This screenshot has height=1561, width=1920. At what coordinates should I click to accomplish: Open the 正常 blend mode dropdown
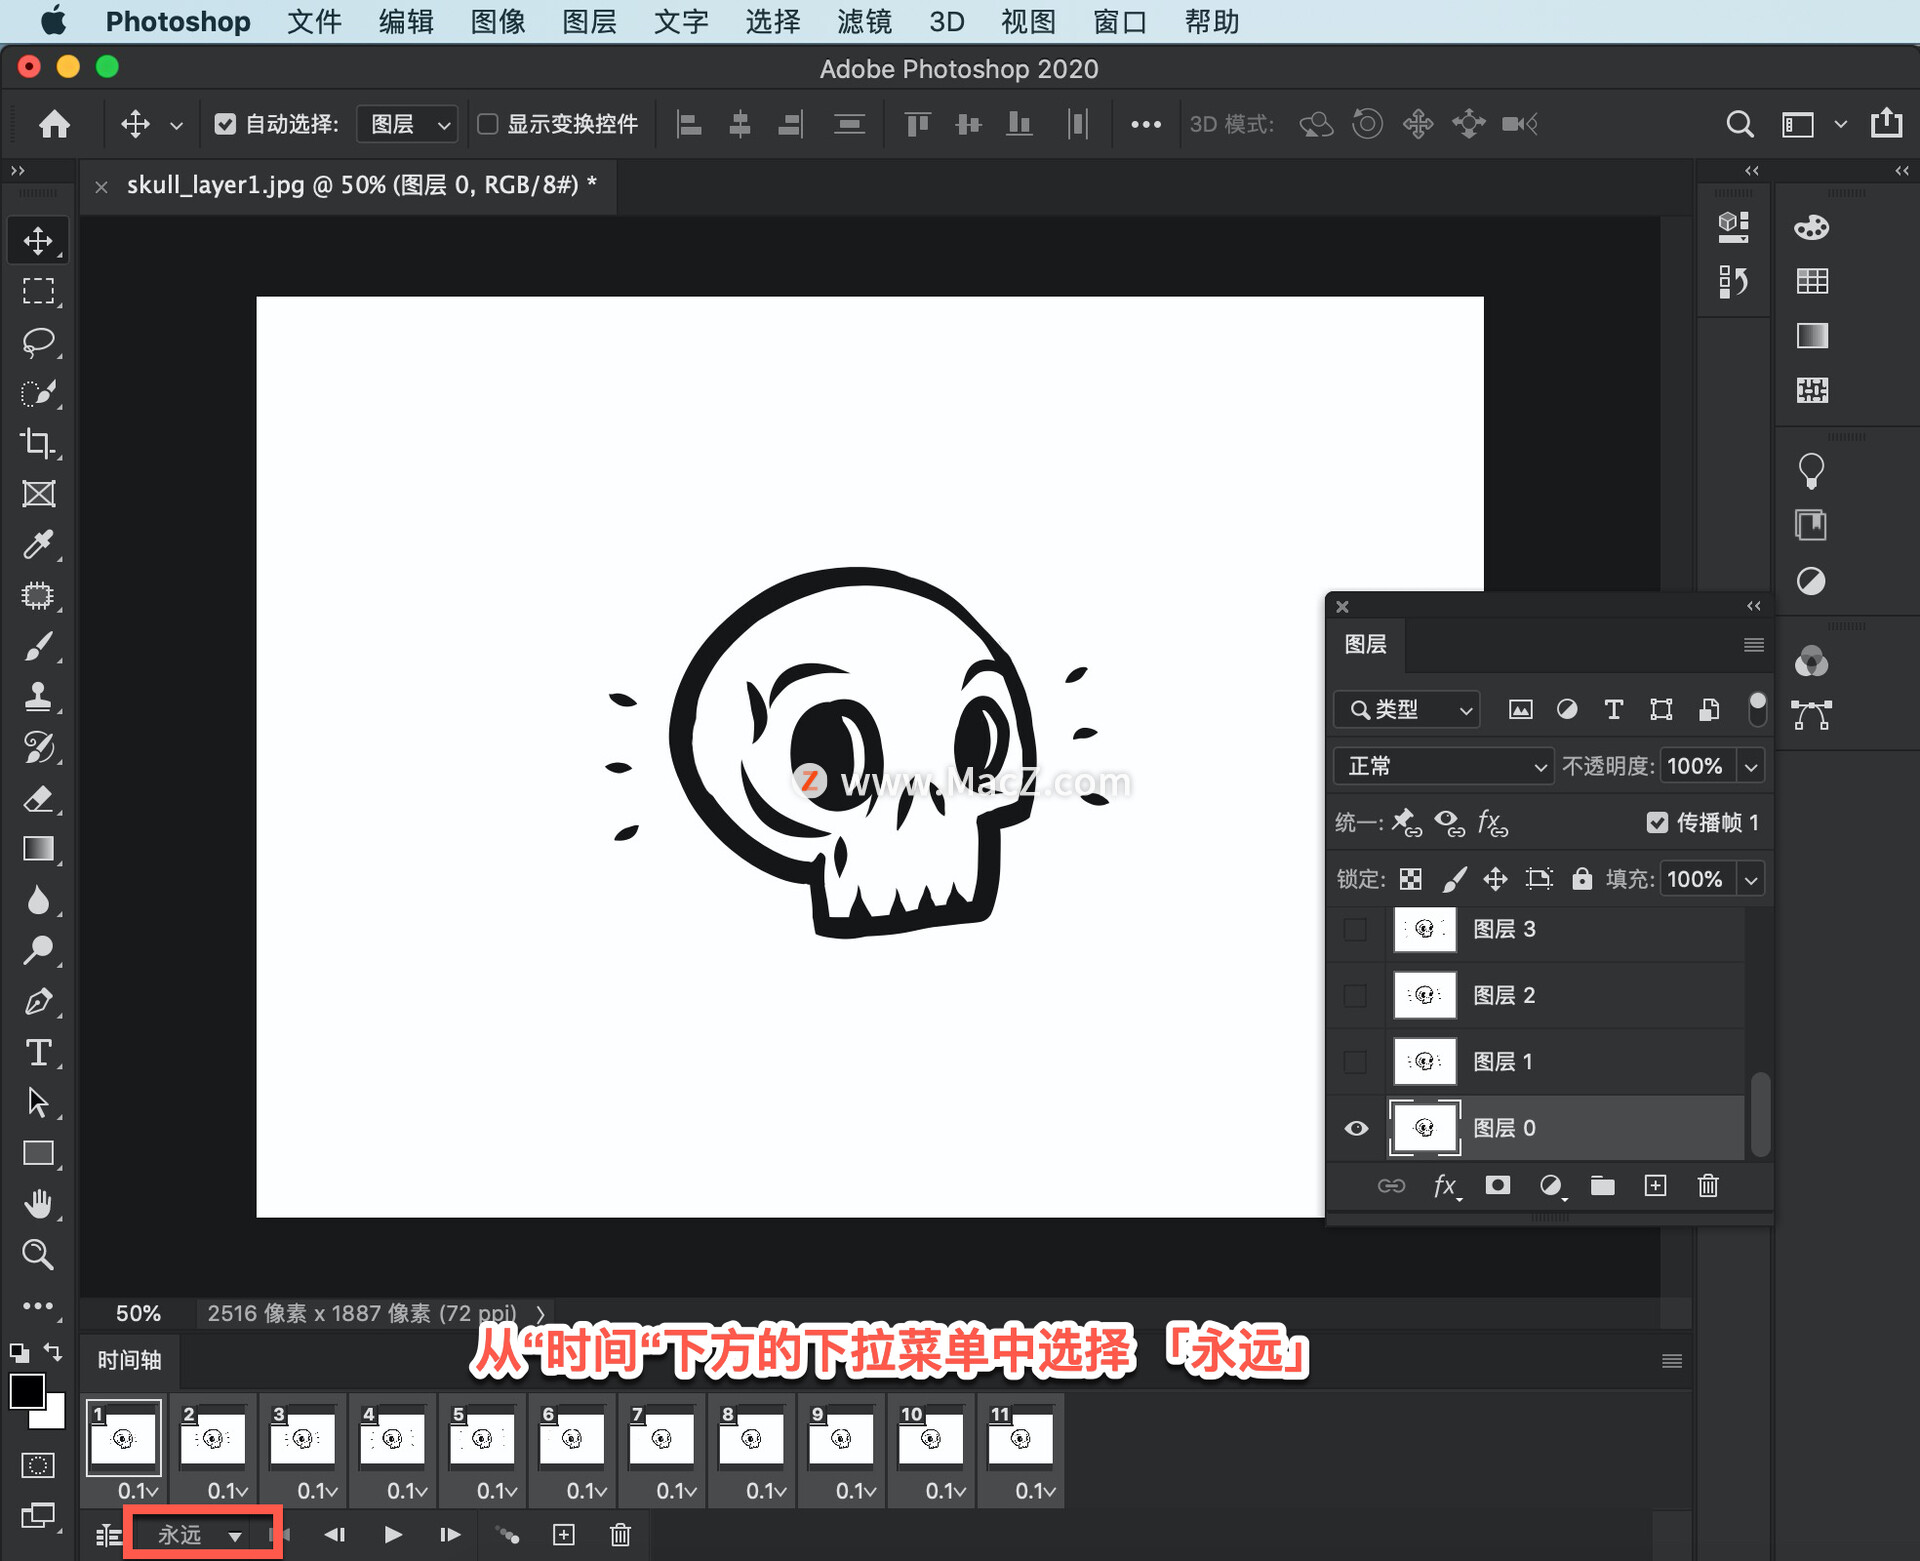1443,766
